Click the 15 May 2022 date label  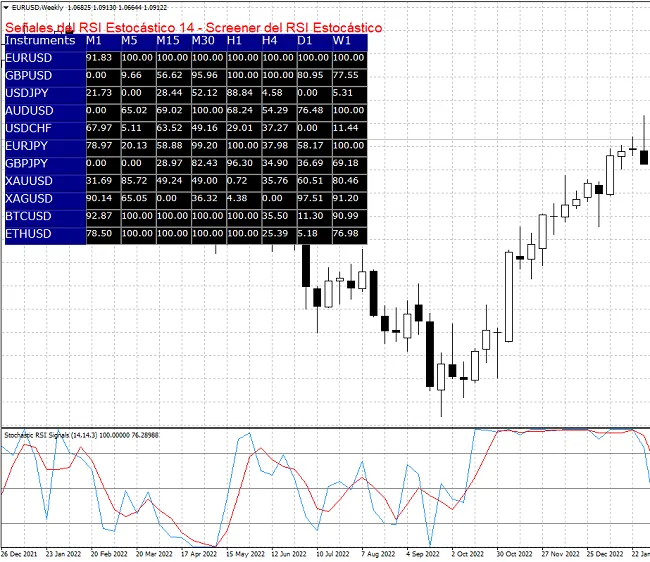[245, 554]
